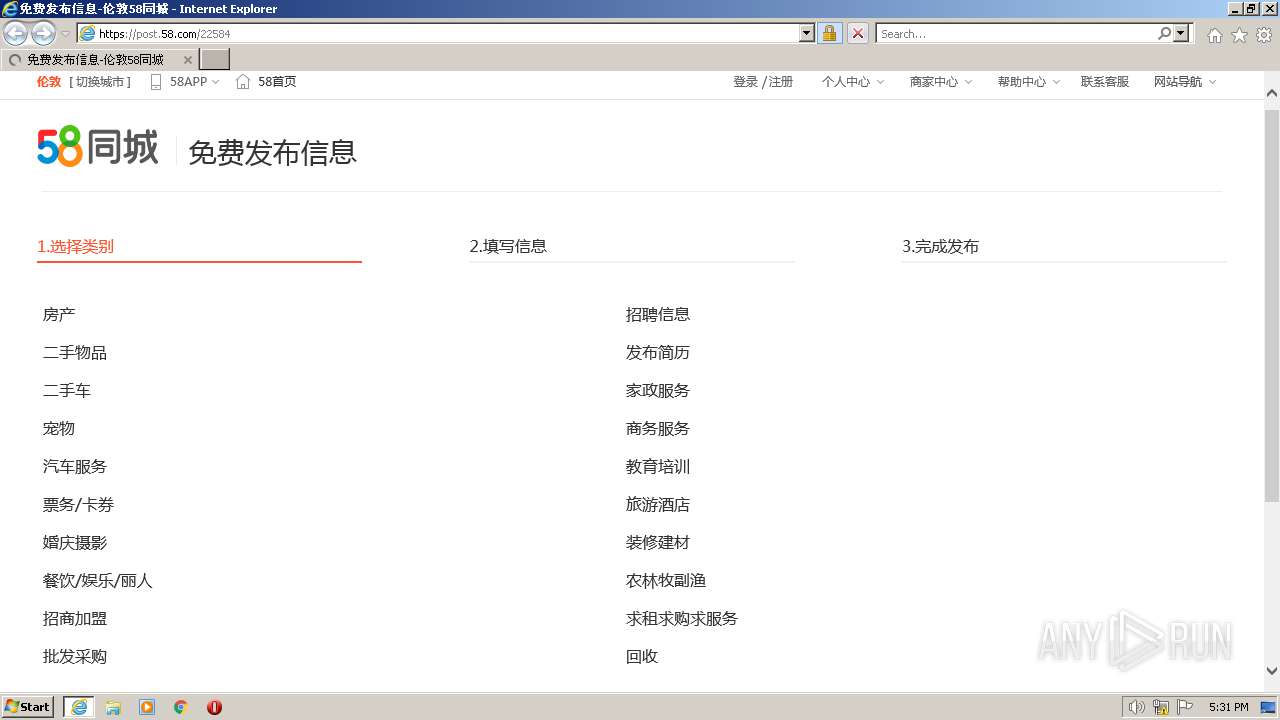1280x720 pixels.
Task: Choose the 发布简历 category
Action: click(x=658, y=353)
